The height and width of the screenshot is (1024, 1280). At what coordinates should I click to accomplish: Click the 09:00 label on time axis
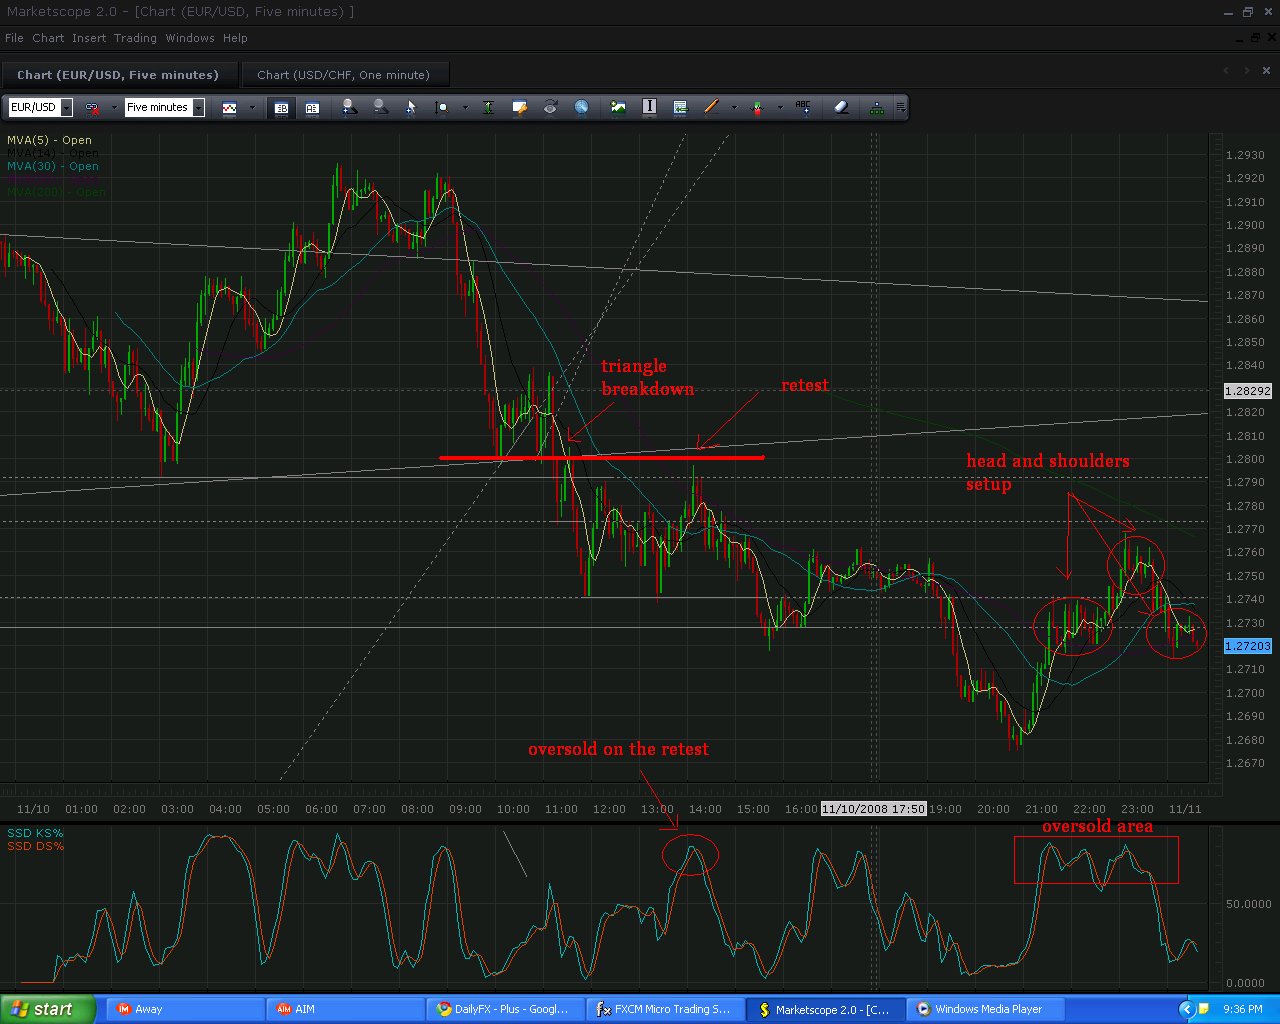465,809
